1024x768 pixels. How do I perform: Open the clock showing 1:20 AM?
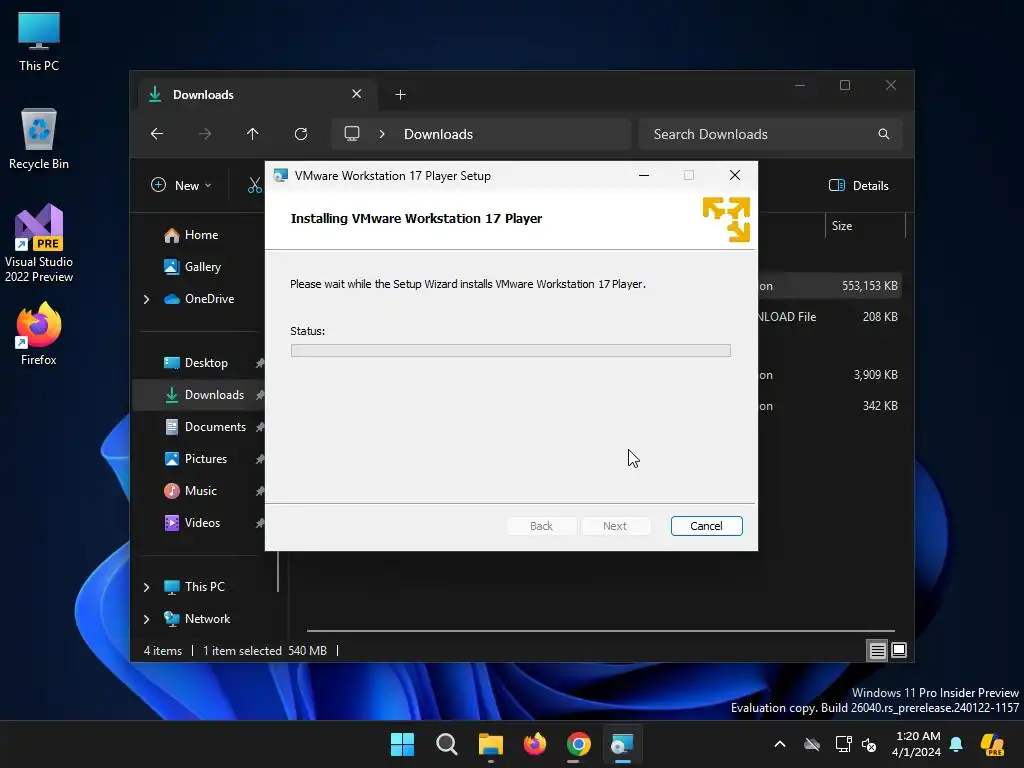918,744
